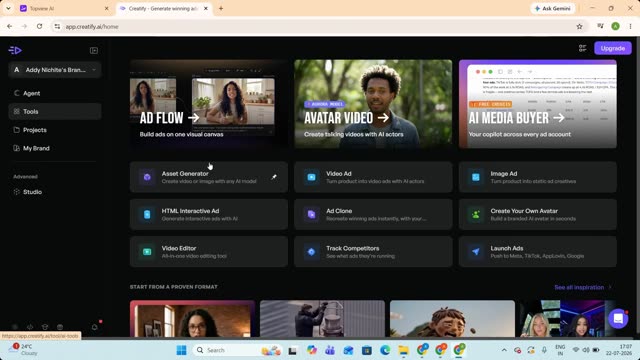
Task: Click the Video Editor title text
Action: point(179,248)
